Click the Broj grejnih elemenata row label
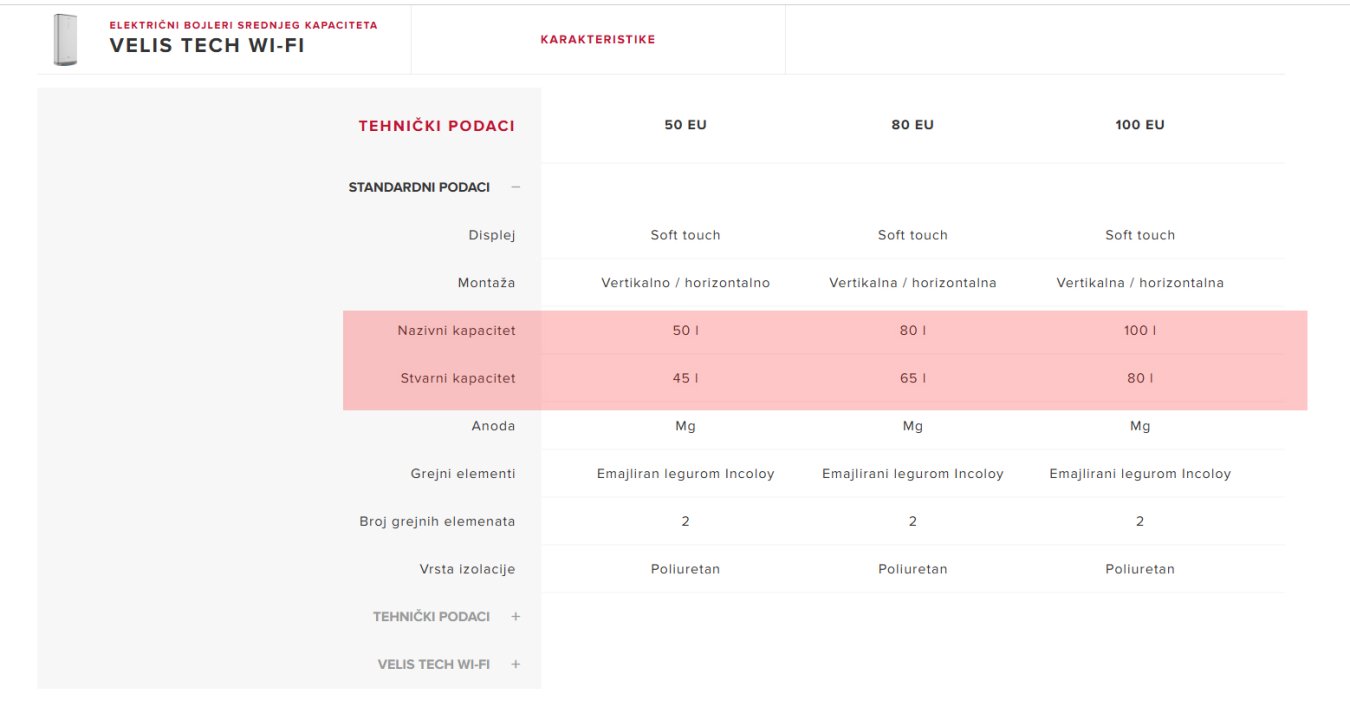The image size is (1350, 714). (437, 521)
